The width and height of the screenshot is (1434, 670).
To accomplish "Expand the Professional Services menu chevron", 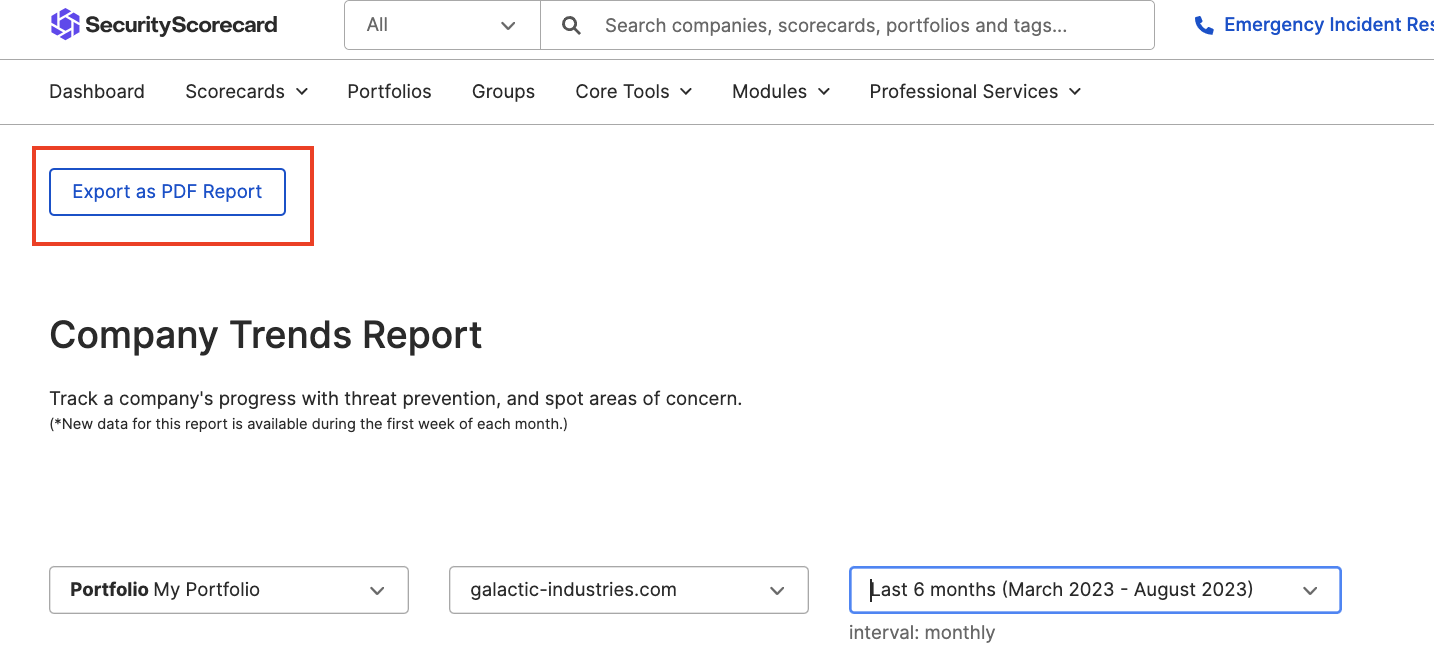I will click(1075, 91).
